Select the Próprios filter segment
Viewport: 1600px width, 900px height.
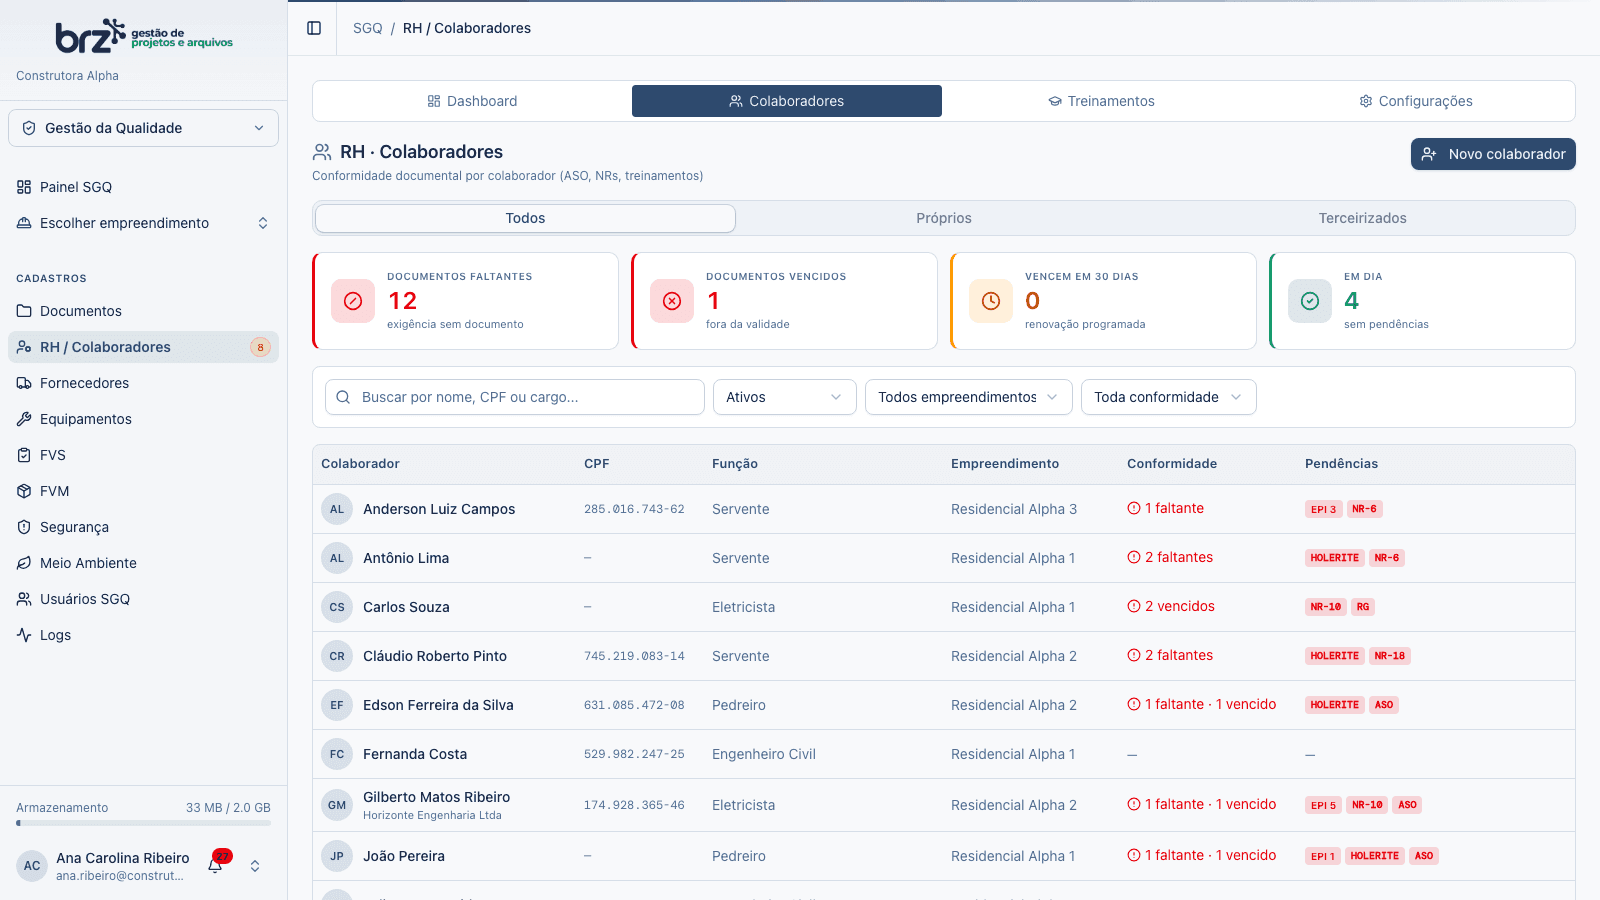point(944,218)
